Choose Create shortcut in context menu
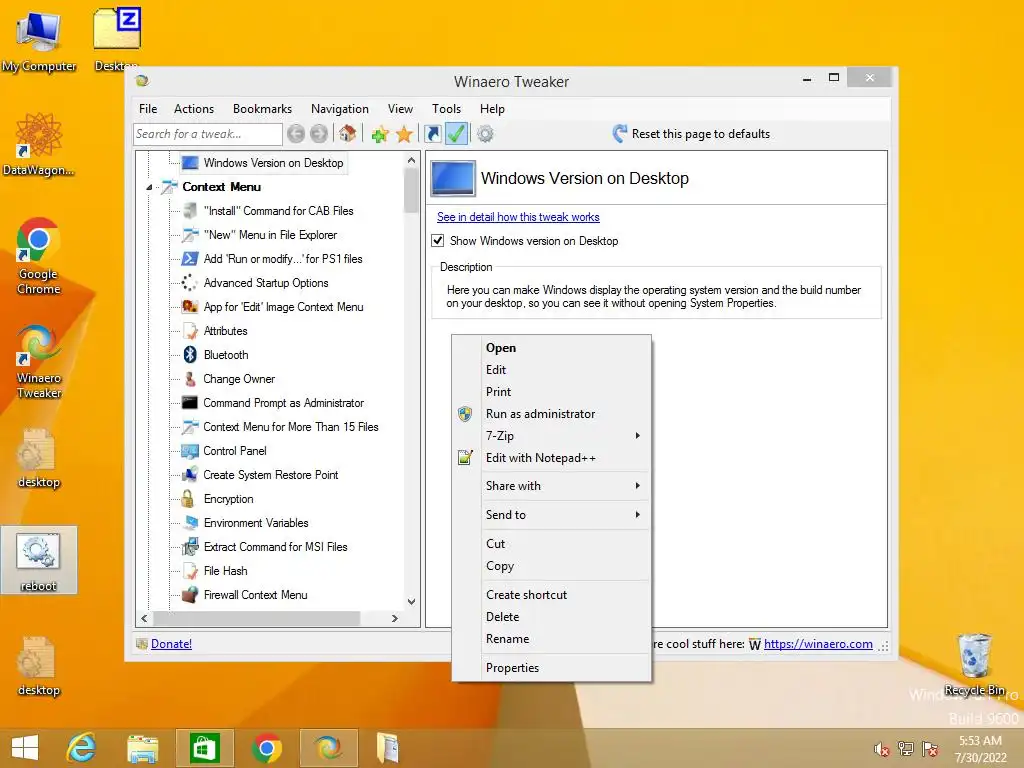The image size is (1024, 768). pos(552,594)
